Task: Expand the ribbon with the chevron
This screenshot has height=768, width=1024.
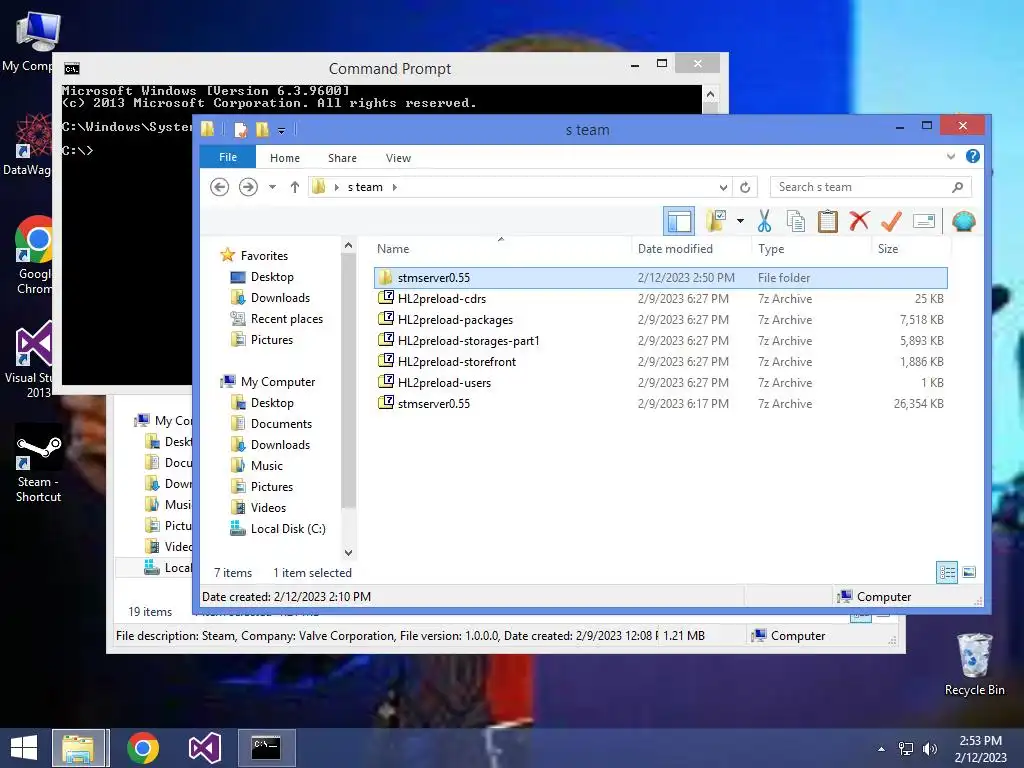Action: click(951, 156)
